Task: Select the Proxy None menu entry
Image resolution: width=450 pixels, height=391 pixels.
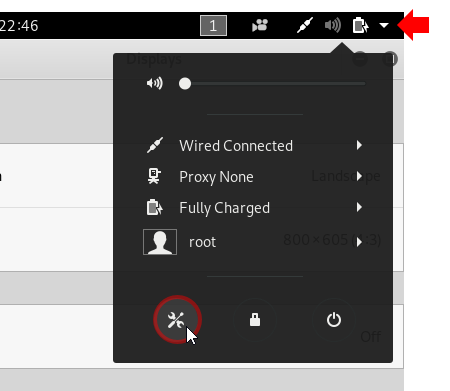Action: (x=253, y=176)
